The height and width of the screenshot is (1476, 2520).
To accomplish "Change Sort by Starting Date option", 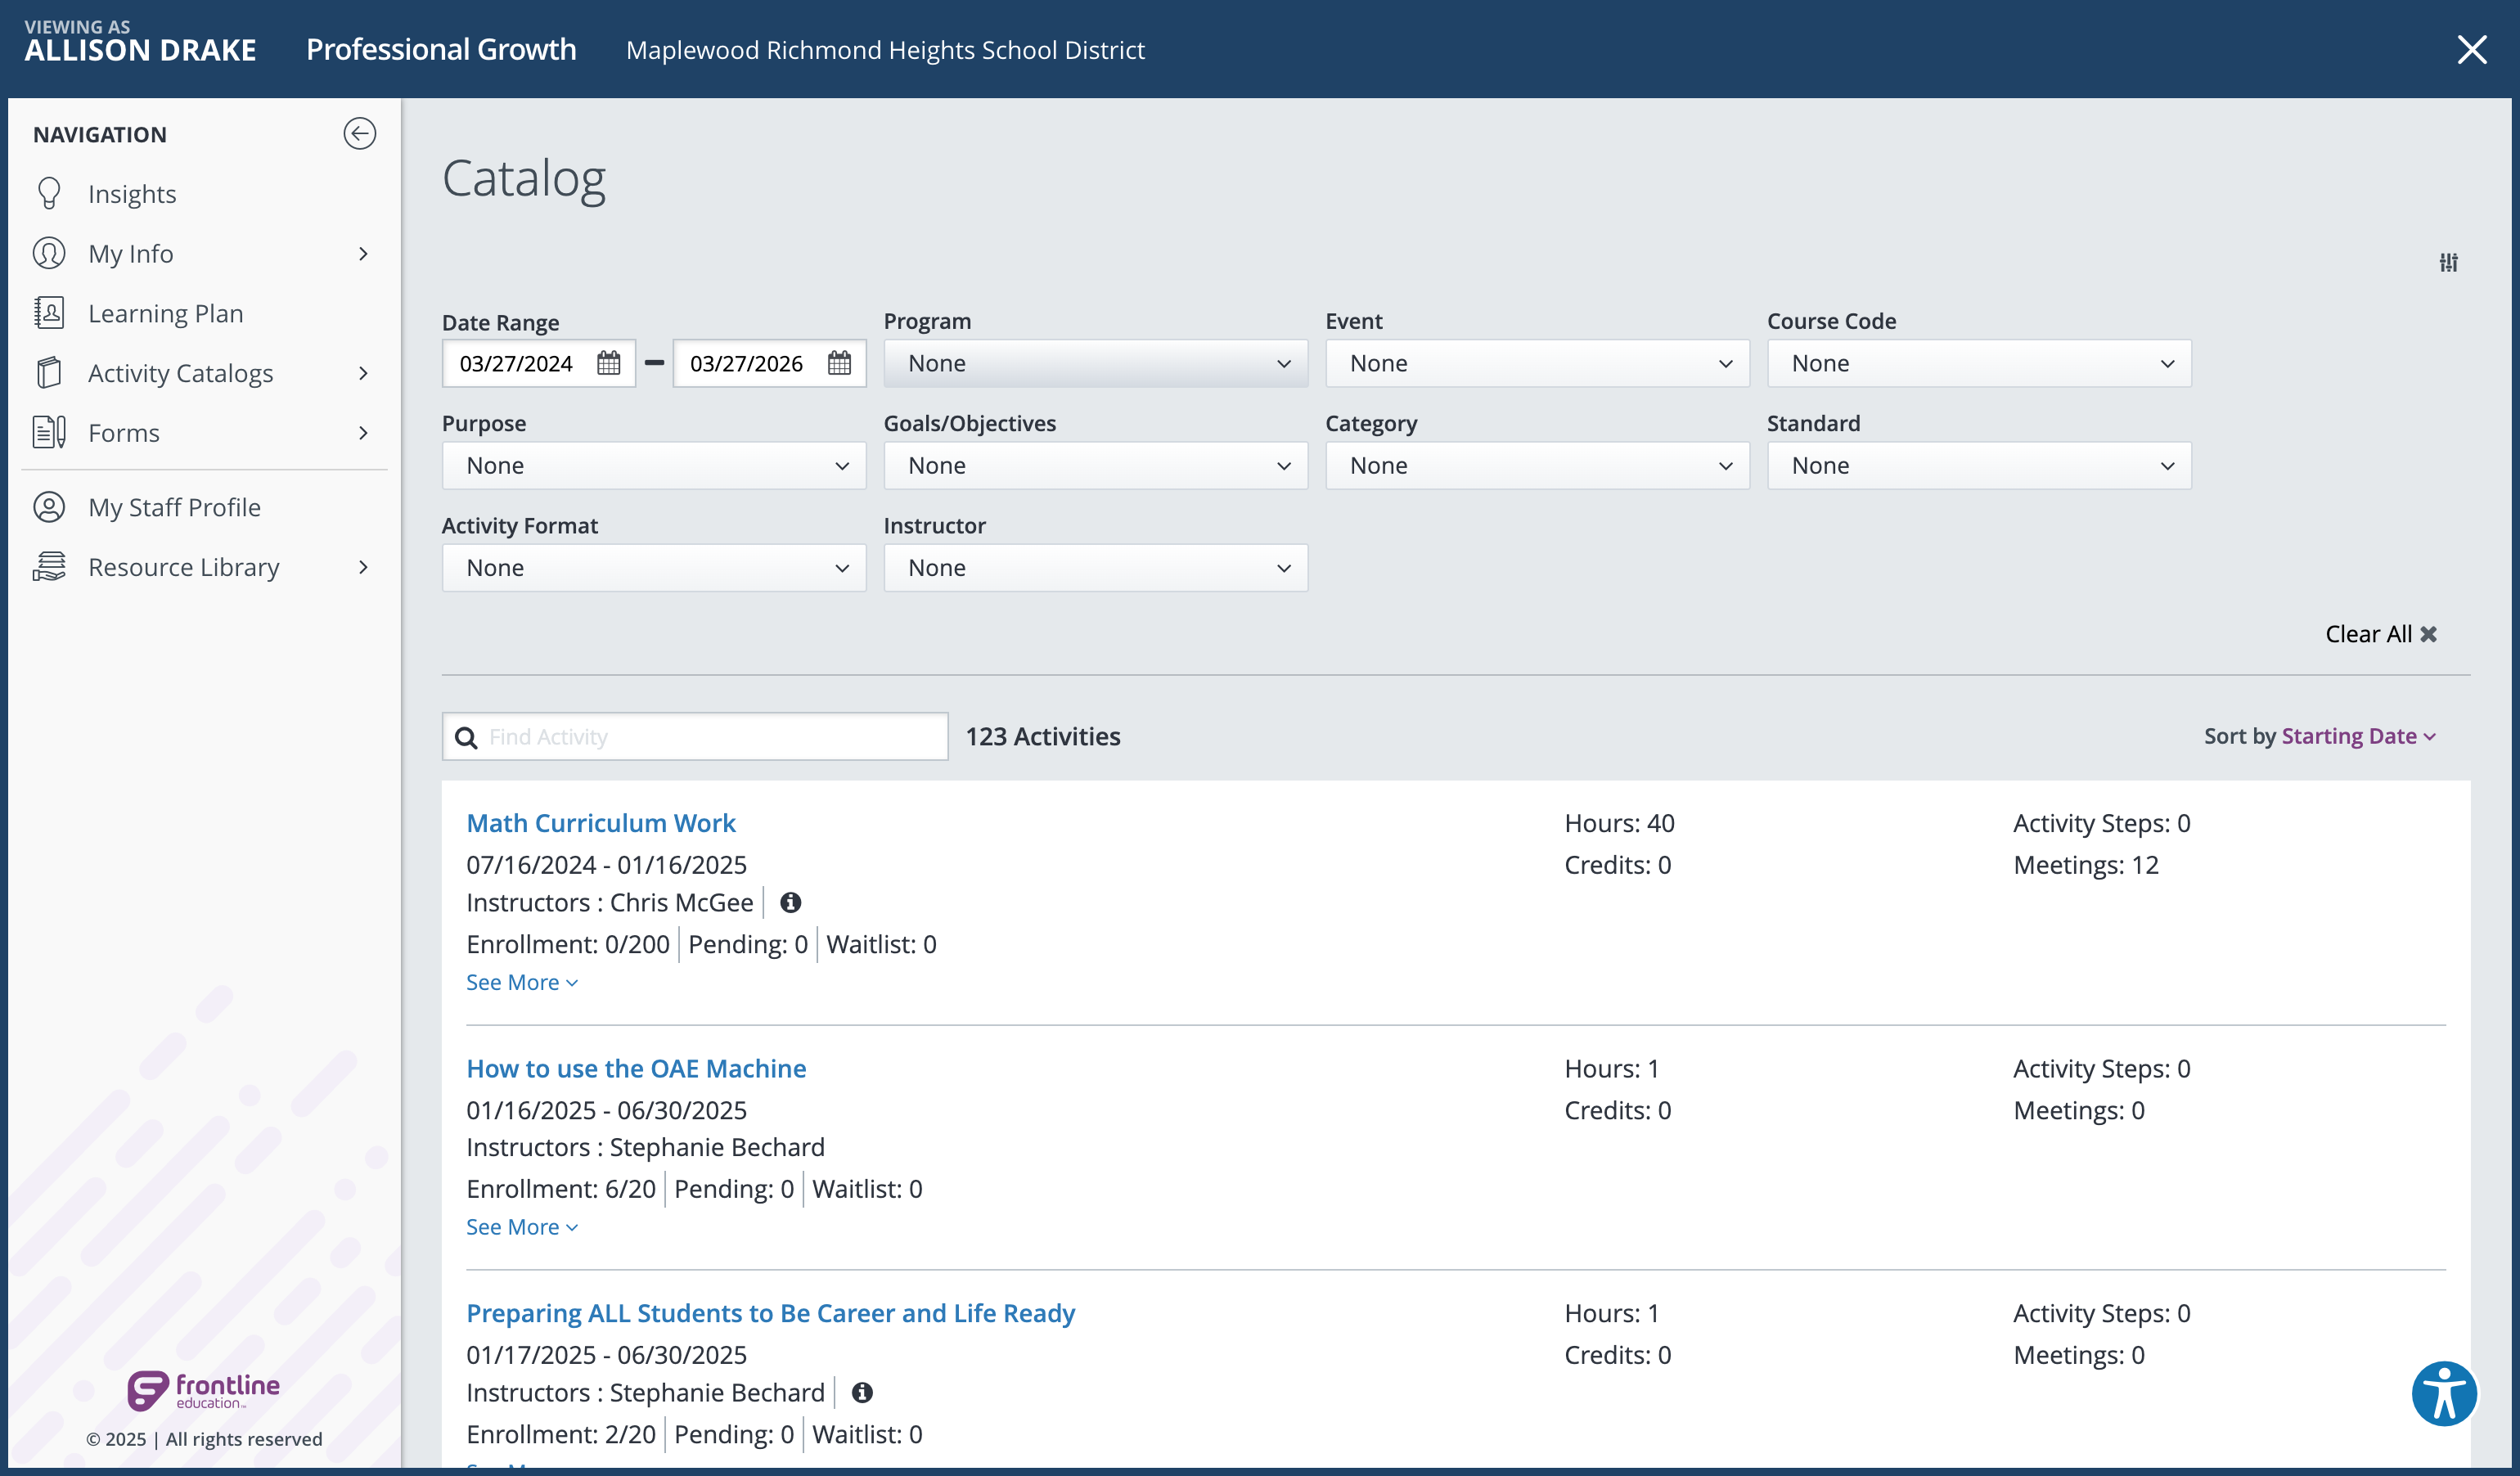I will pyautogui.click(x=2358, y=736).
